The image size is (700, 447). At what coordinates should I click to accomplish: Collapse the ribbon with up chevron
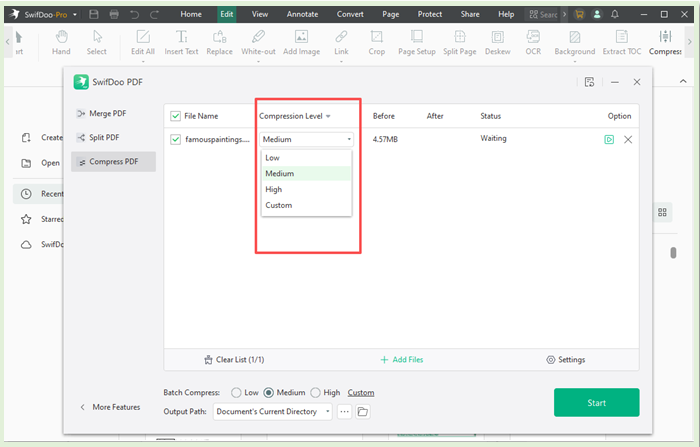683,81
